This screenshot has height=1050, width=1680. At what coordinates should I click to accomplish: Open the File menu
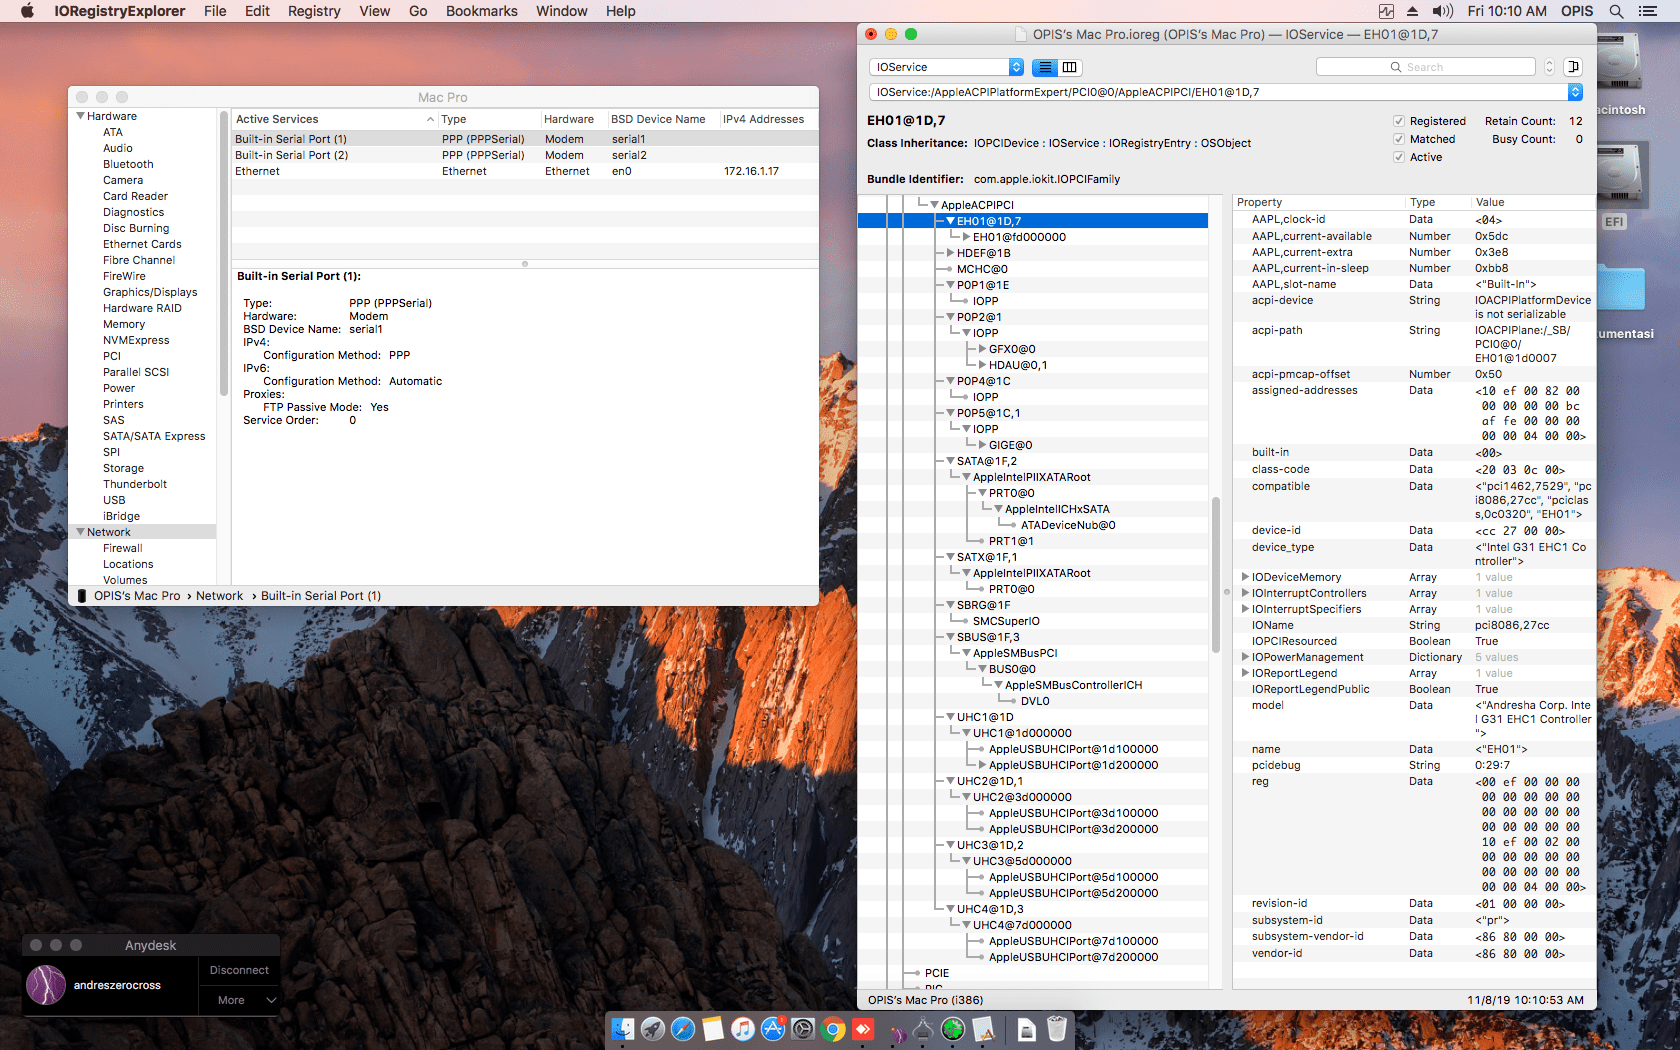pyautogui.click(x=215, y=11)
